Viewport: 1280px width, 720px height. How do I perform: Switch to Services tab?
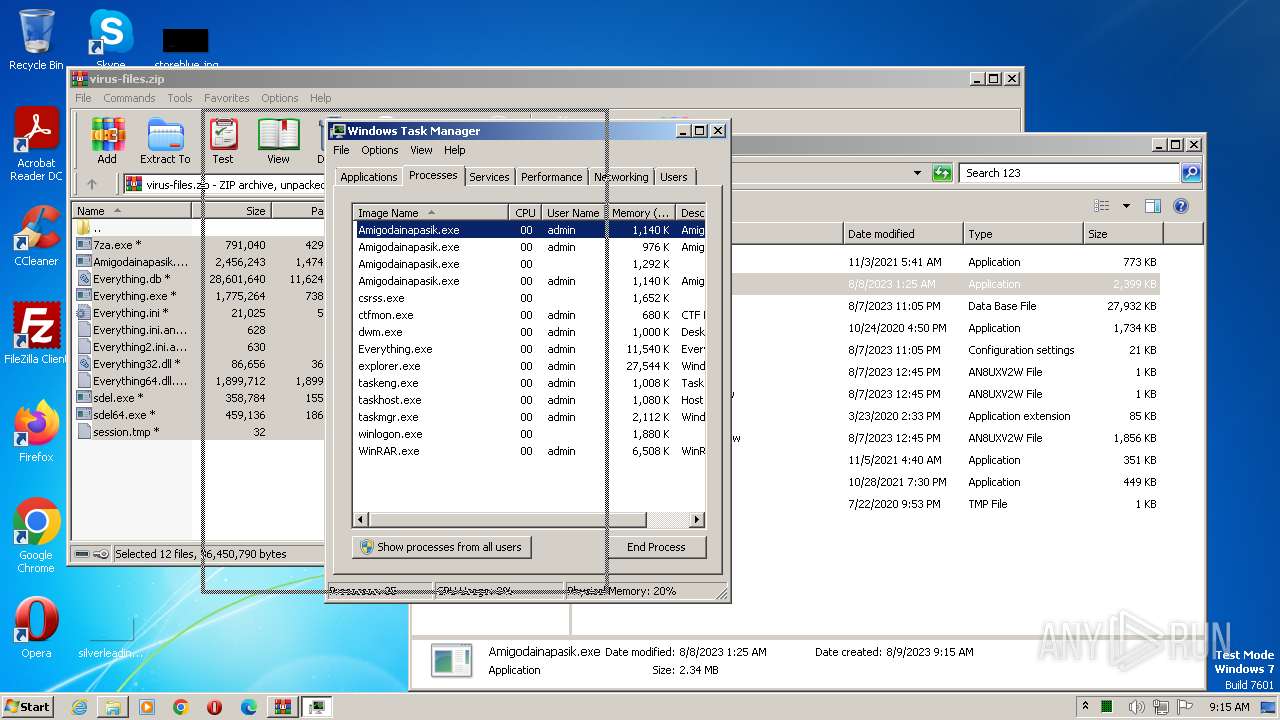pos(489,177)
